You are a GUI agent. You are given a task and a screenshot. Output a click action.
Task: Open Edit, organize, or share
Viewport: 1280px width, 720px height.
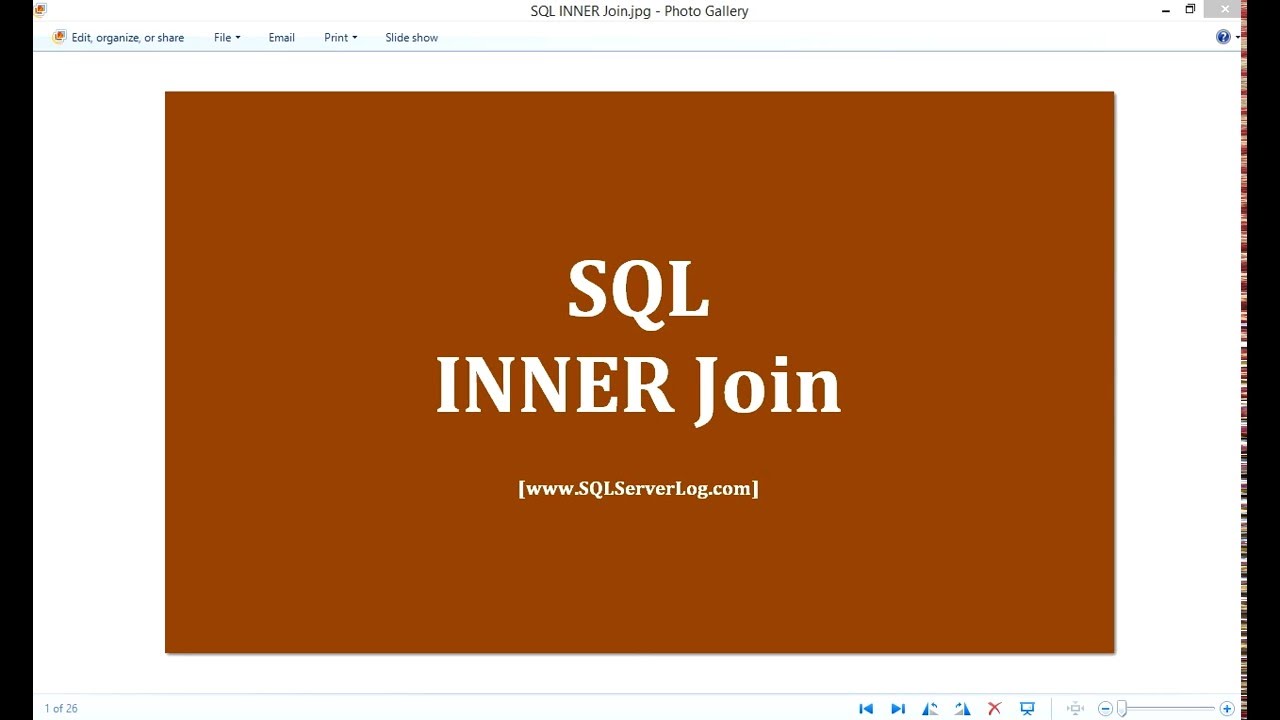pyautogui.click(x=119, y=37)
